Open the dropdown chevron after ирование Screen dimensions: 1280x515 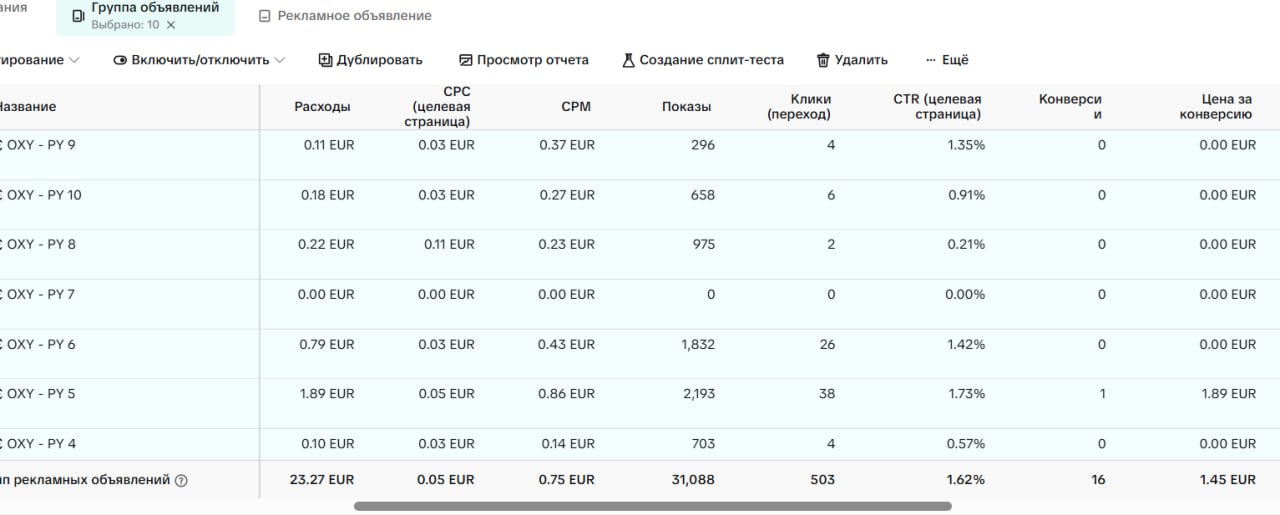coord(73,60)
